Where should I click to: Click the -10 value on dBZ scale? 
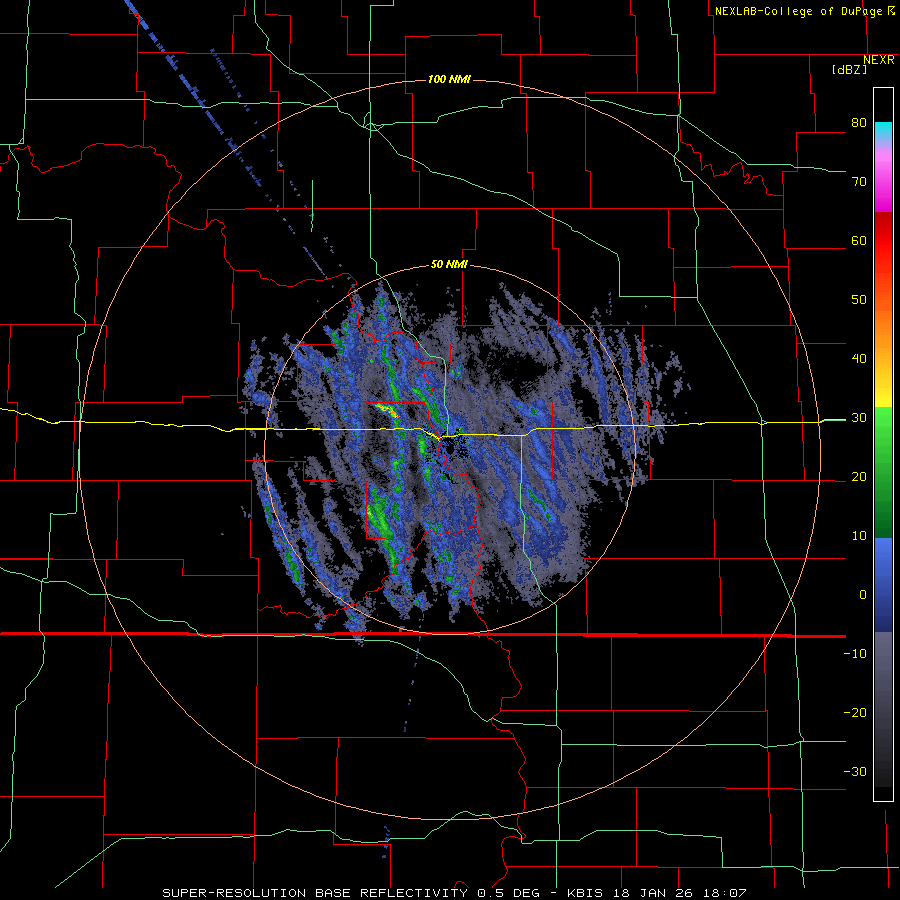pyautogui.click(x=855, y=654)
